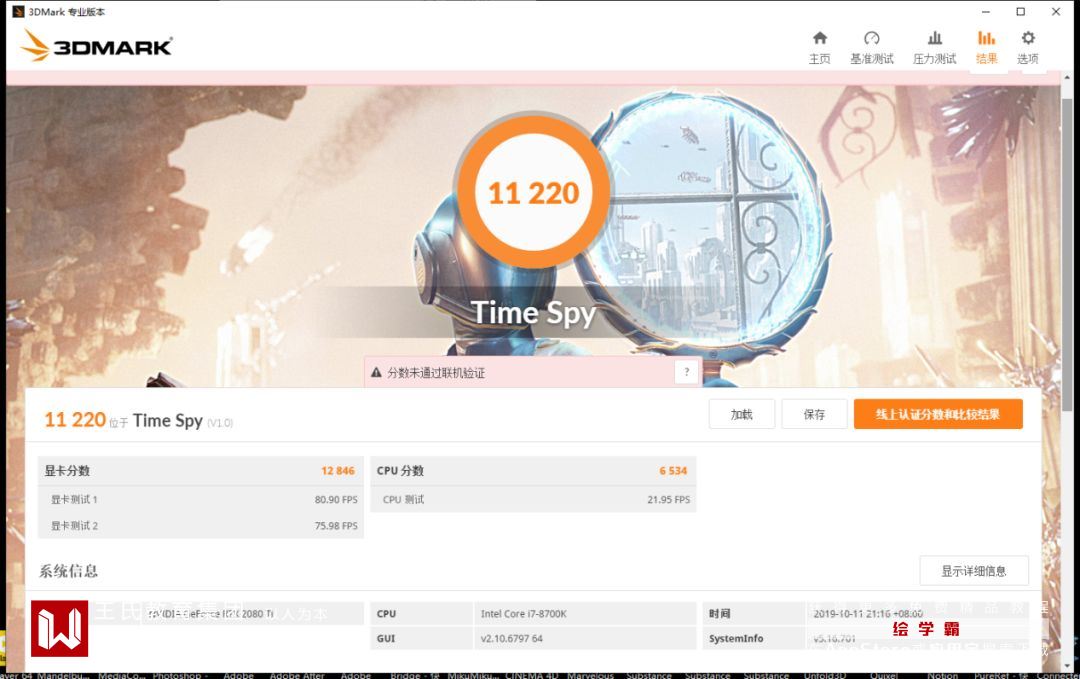
Task: Click the 显卡测试 1 row label
Action: click(74, 499)
